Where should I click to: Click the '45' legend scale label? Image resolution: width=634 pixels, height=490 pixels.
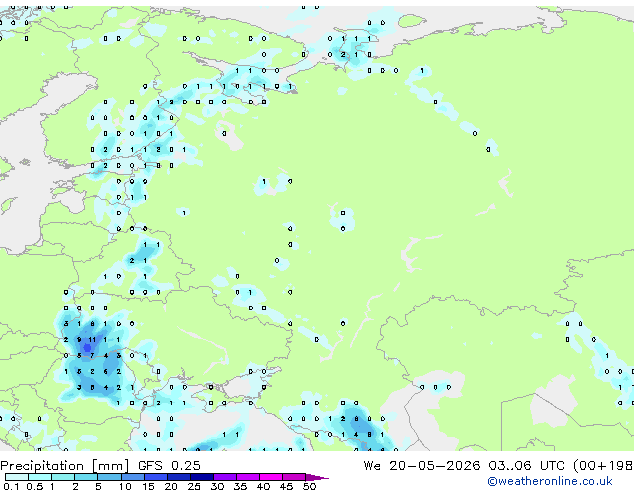click(287, 486)
